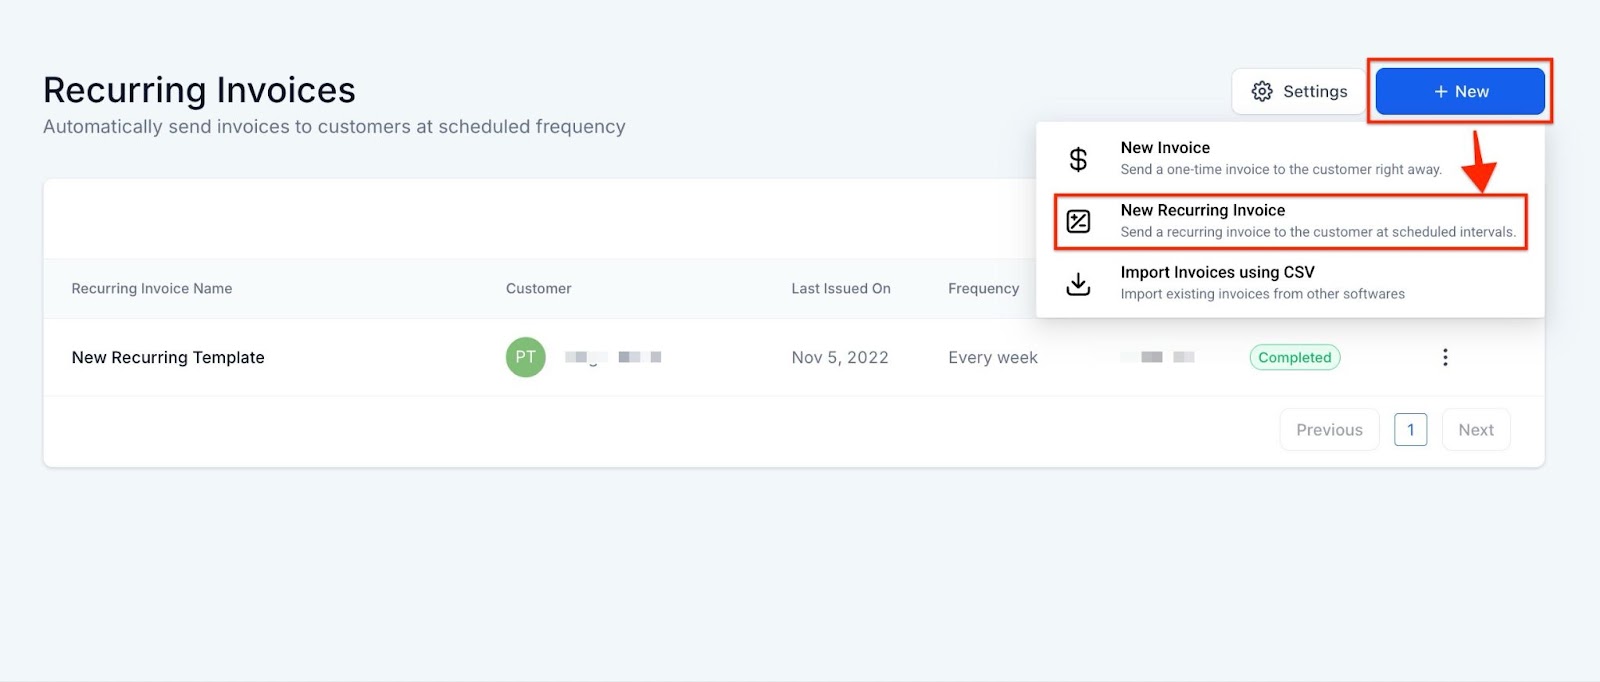1600x682 pixels.
Task: Go to the Next page
Action: [x=1475, y=430]
